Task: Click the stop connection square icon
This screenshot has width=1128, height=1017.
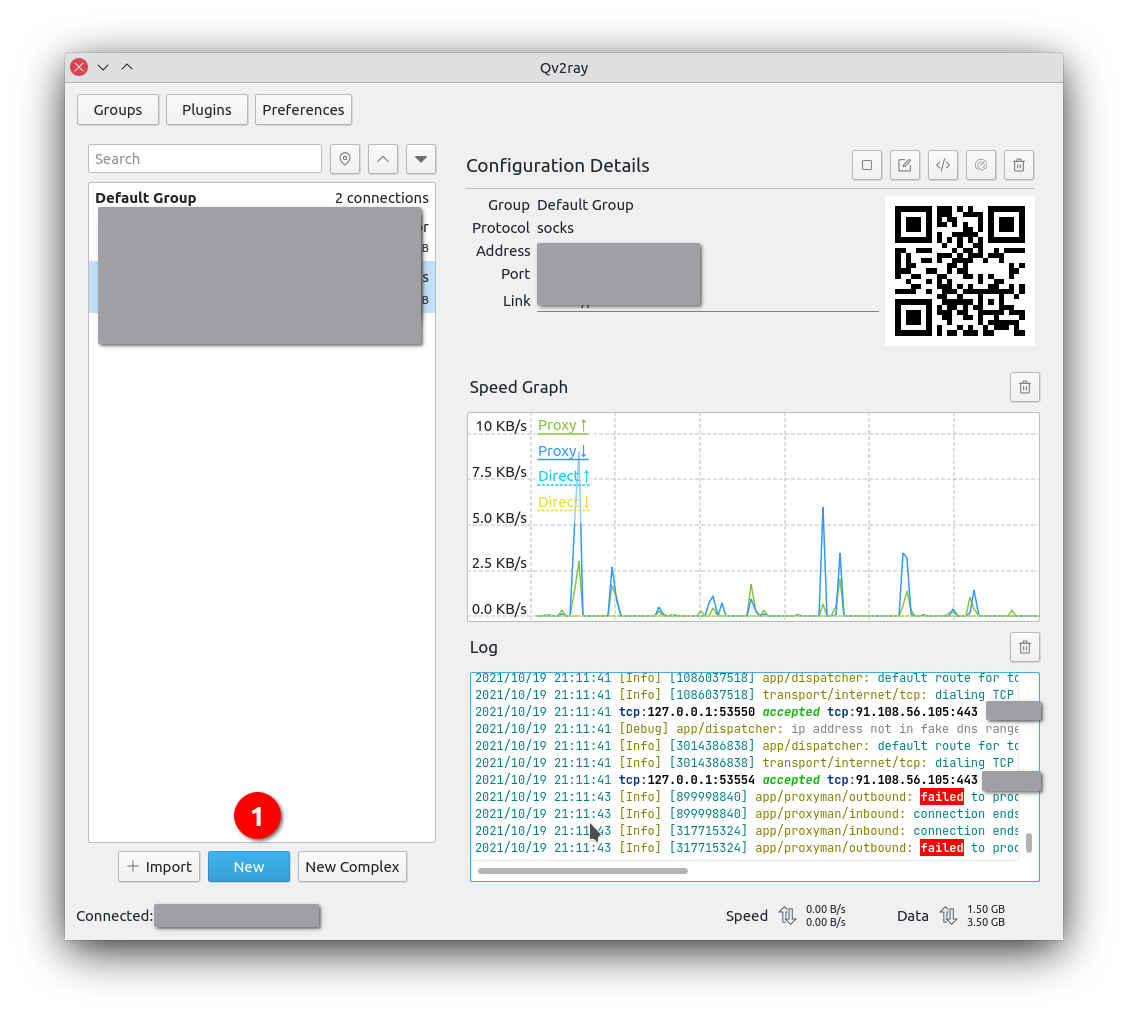Action: [x=867, y=165]
